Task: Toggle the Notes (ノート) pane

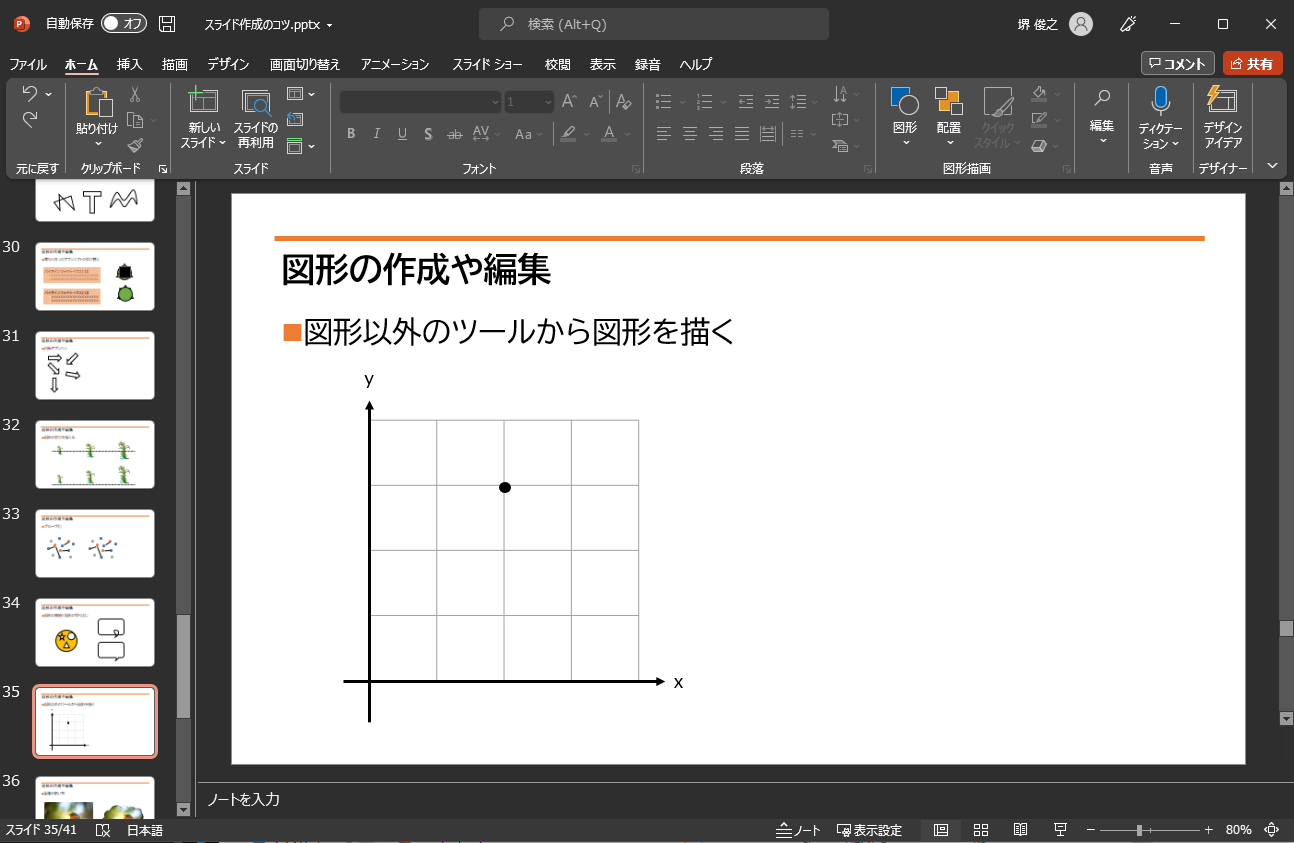Action: pyautogui.click(x=799, y=830)
